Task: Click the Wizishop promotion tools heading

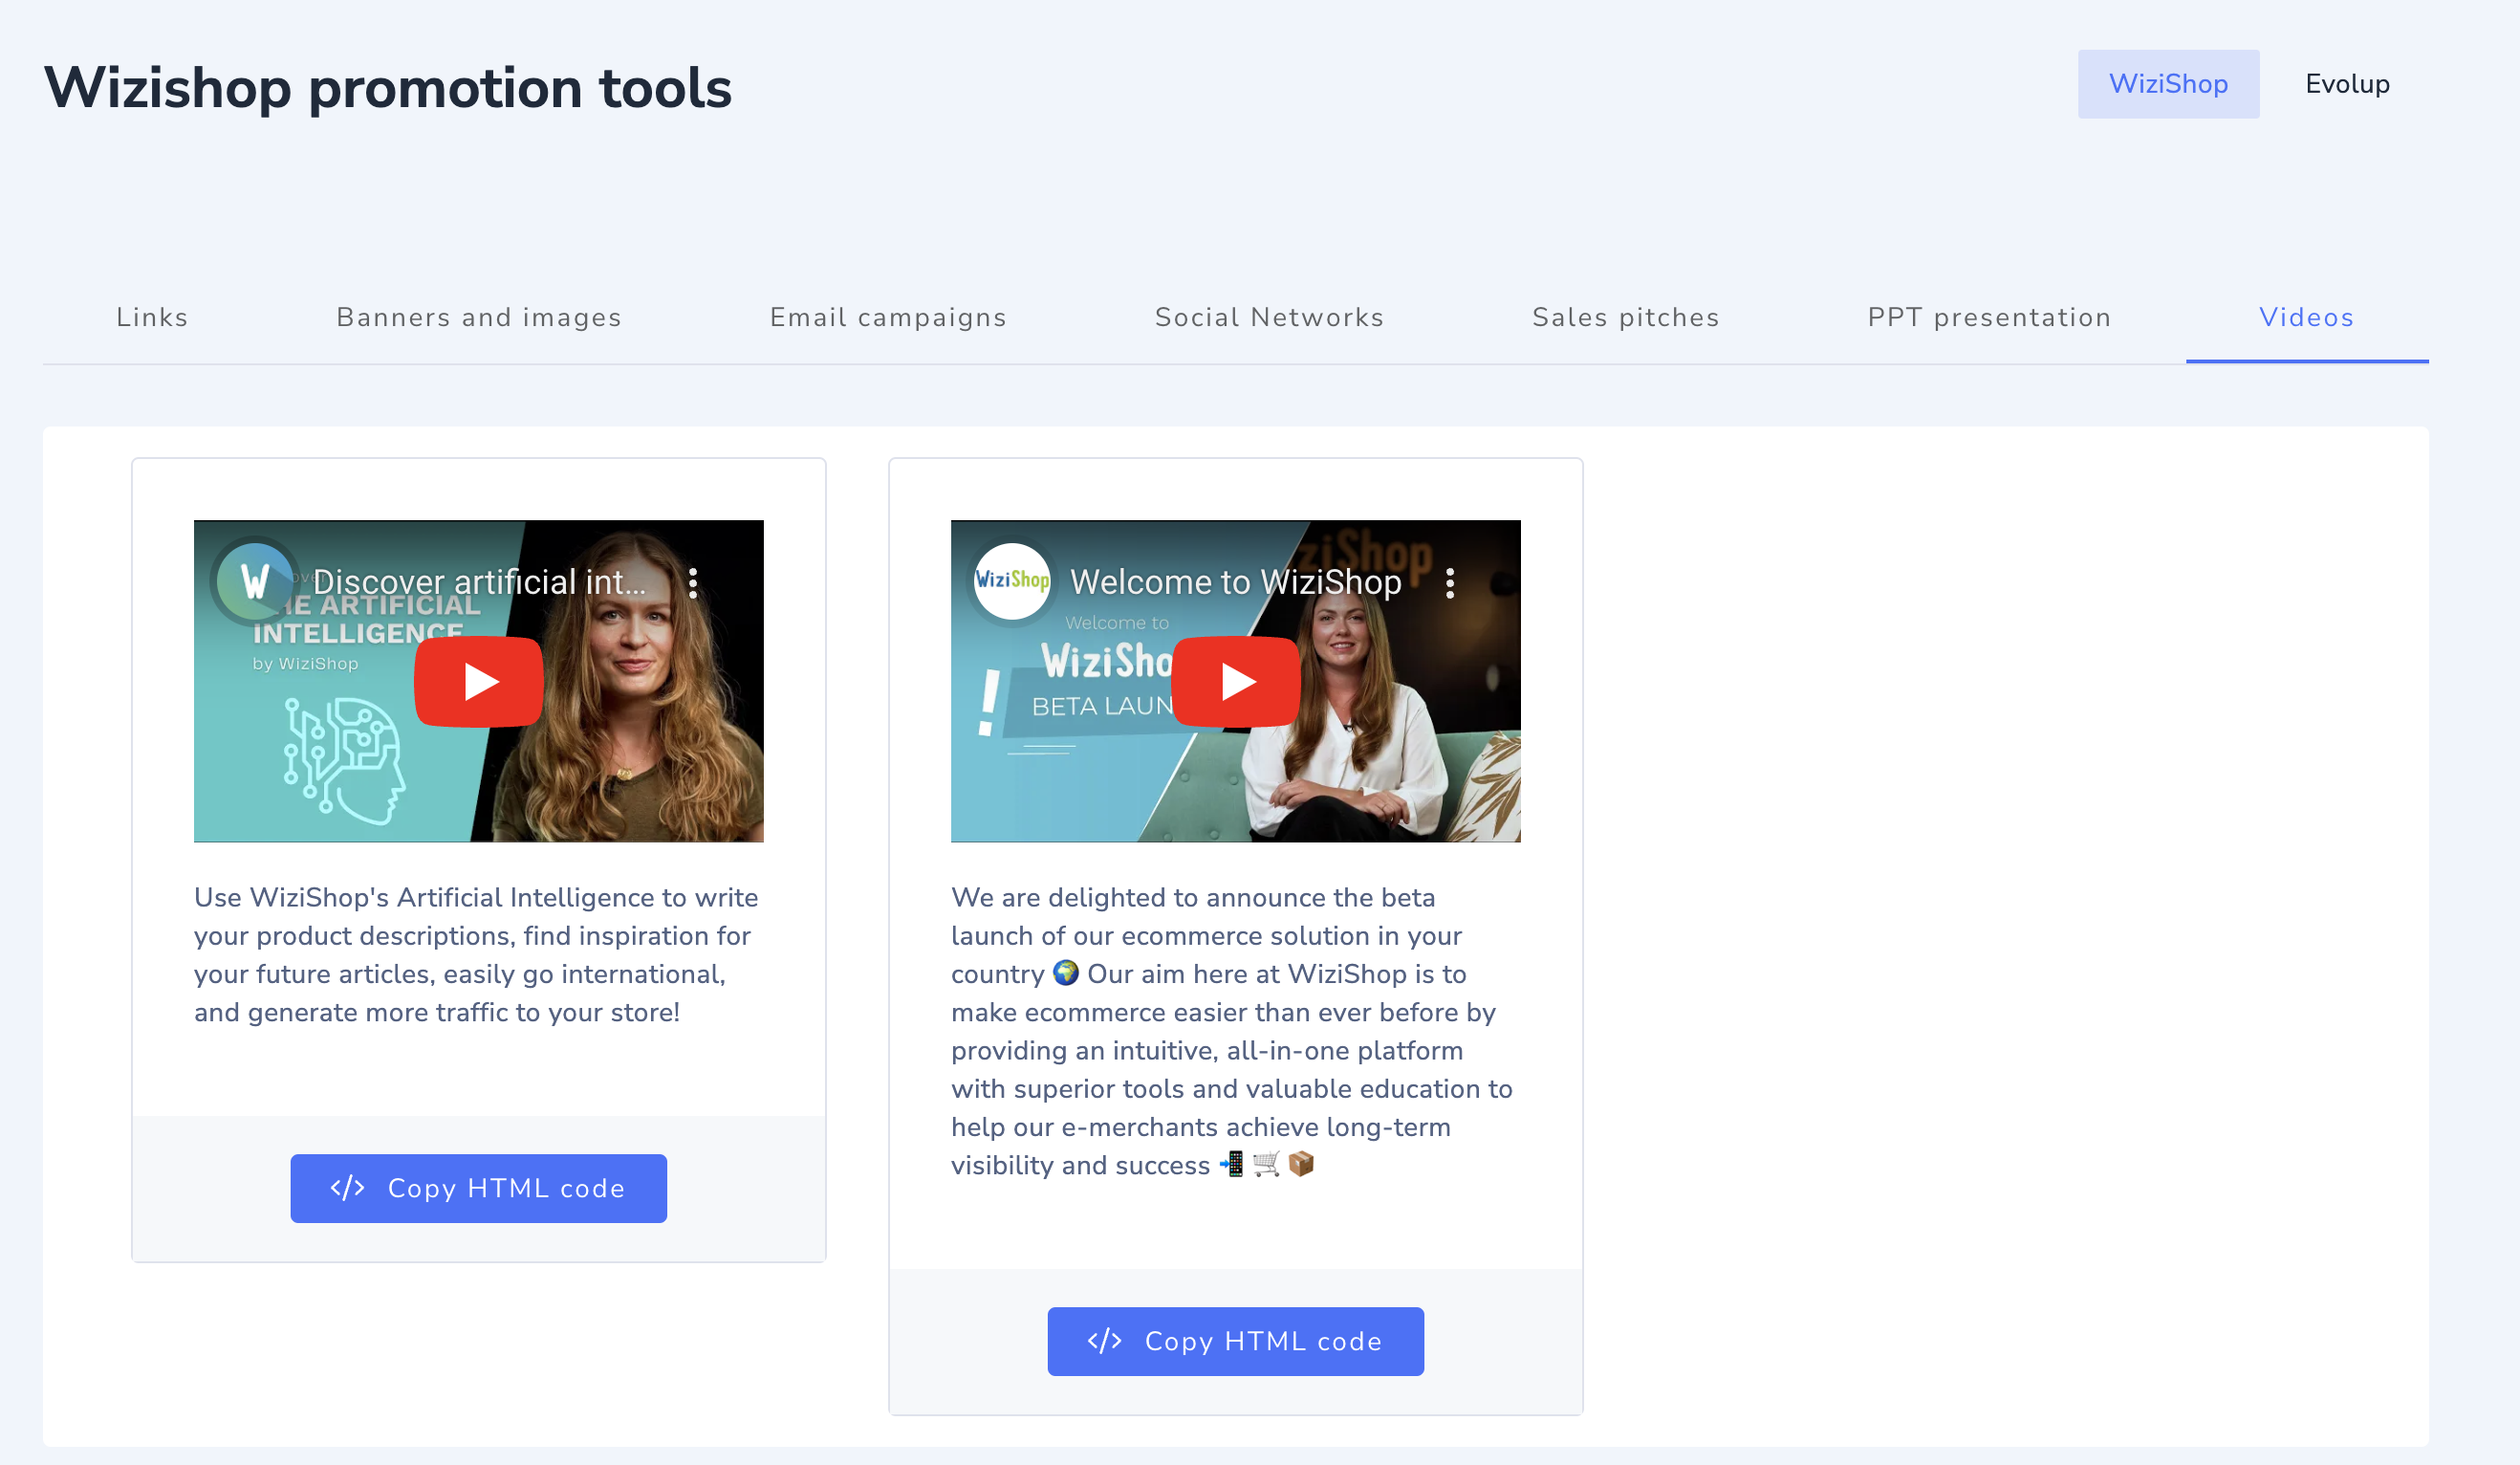Action: (x=388, y=88)
